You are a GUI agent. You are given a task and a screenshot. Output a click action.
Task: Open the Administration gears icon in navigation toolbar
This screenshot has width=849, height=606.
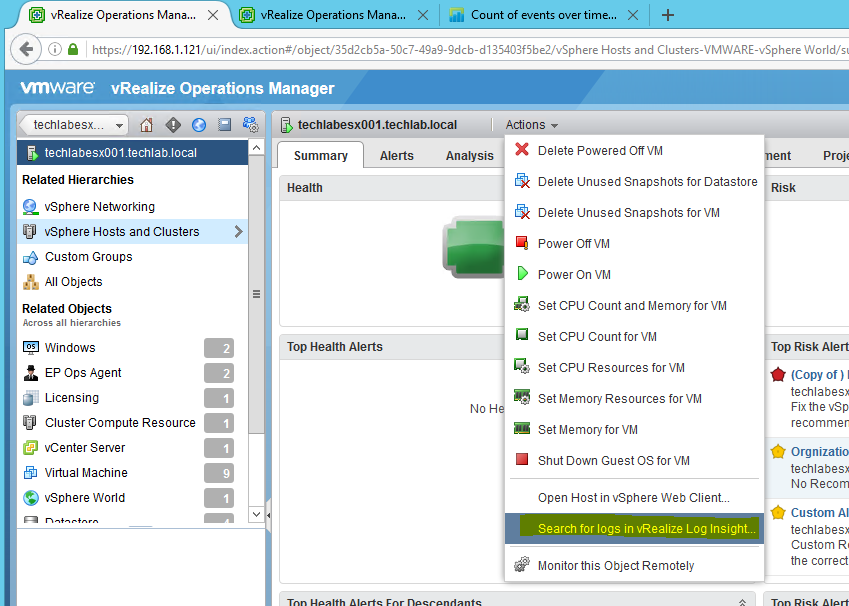click(250, 125)
